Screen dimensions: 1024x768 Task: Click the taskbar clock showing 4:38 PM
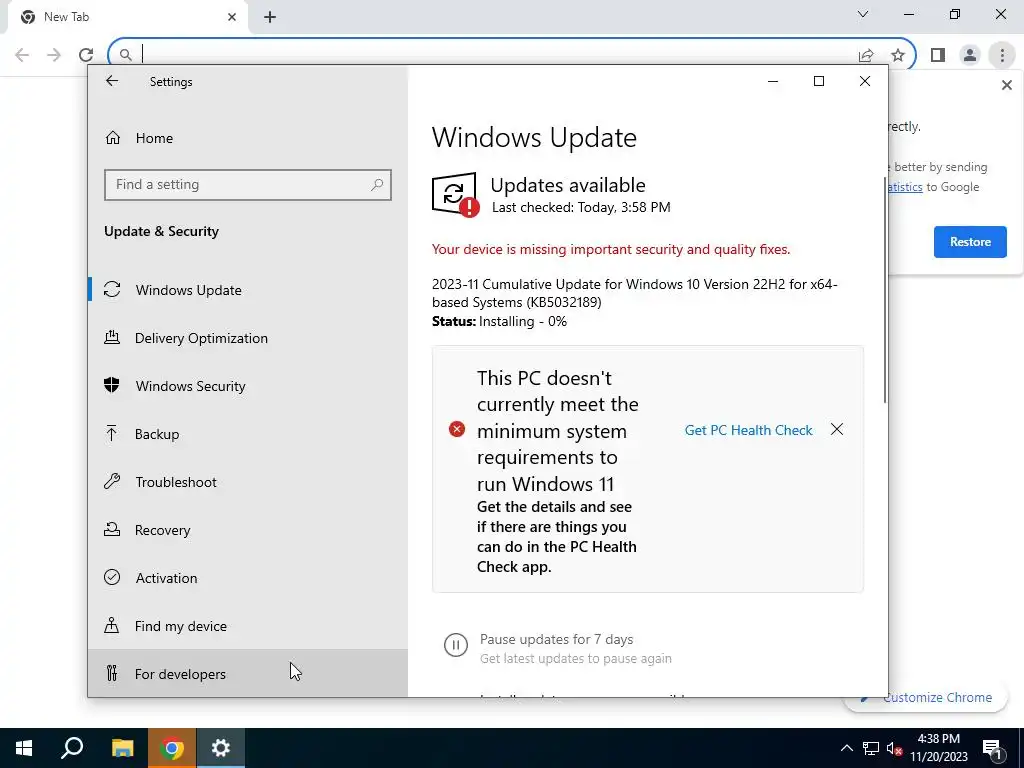pyautogui.click(x=938, y=748)
